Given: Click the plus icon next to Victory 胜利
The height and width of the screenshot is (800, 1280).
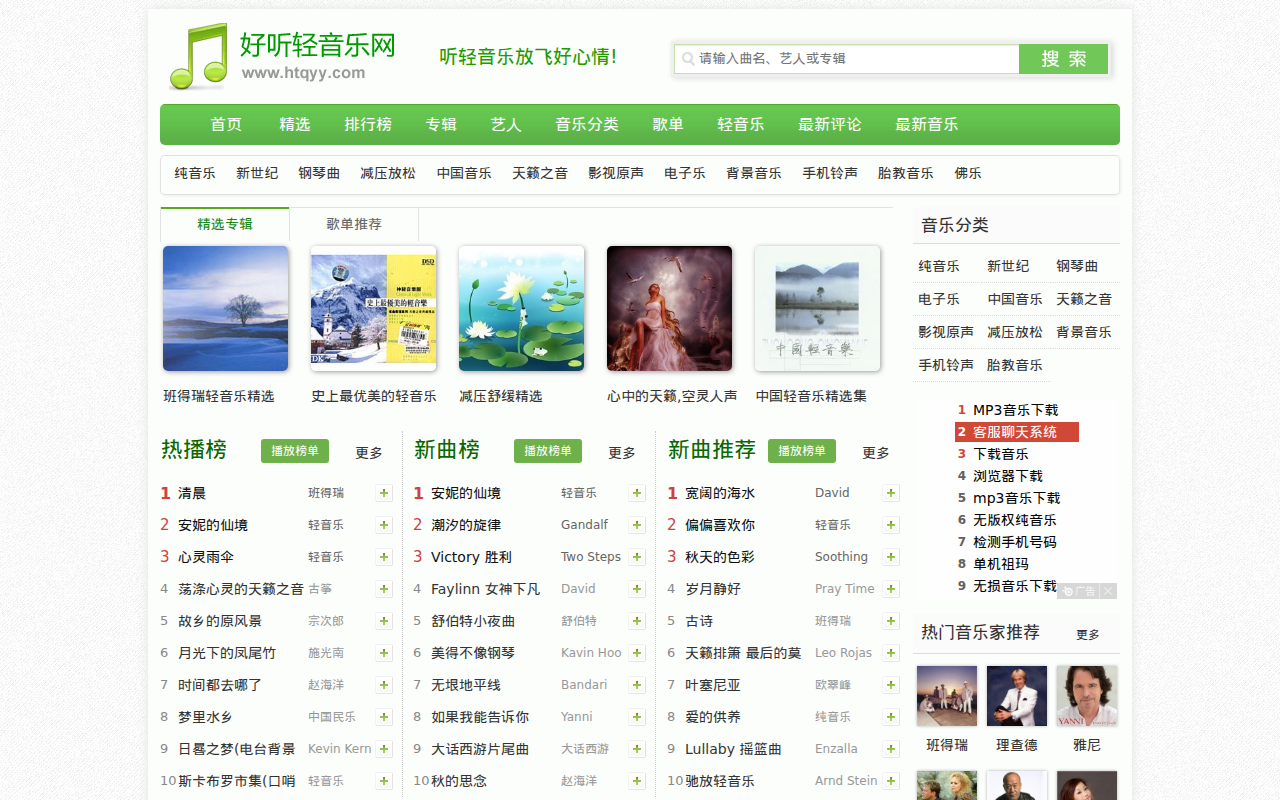Looking at the screenshot, I should pos(637,556).
